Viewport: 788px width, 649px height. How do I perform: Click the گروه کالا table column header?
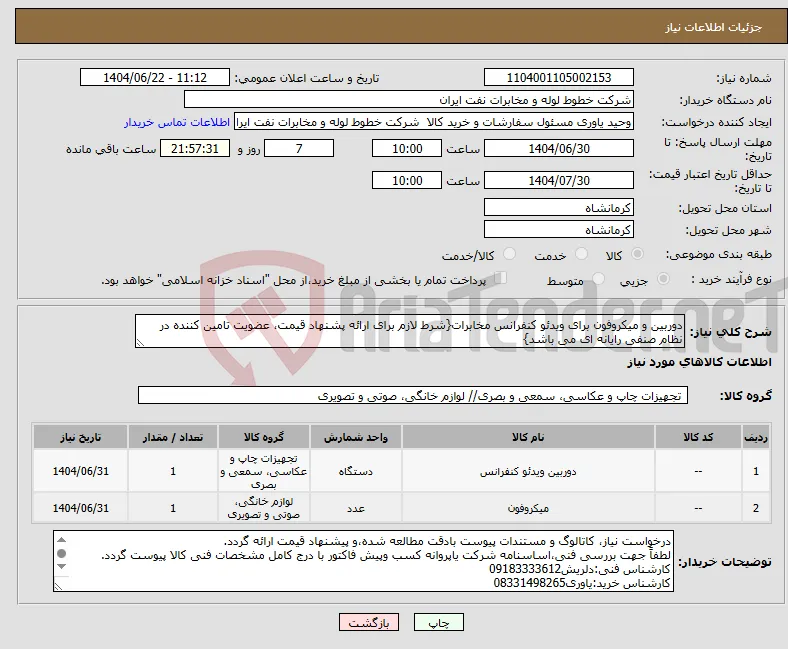point(264,437)
